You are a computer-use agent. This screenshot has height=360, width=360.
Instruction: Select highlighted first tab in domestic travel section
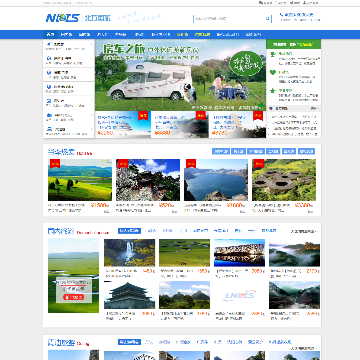[x=129, y=231]
